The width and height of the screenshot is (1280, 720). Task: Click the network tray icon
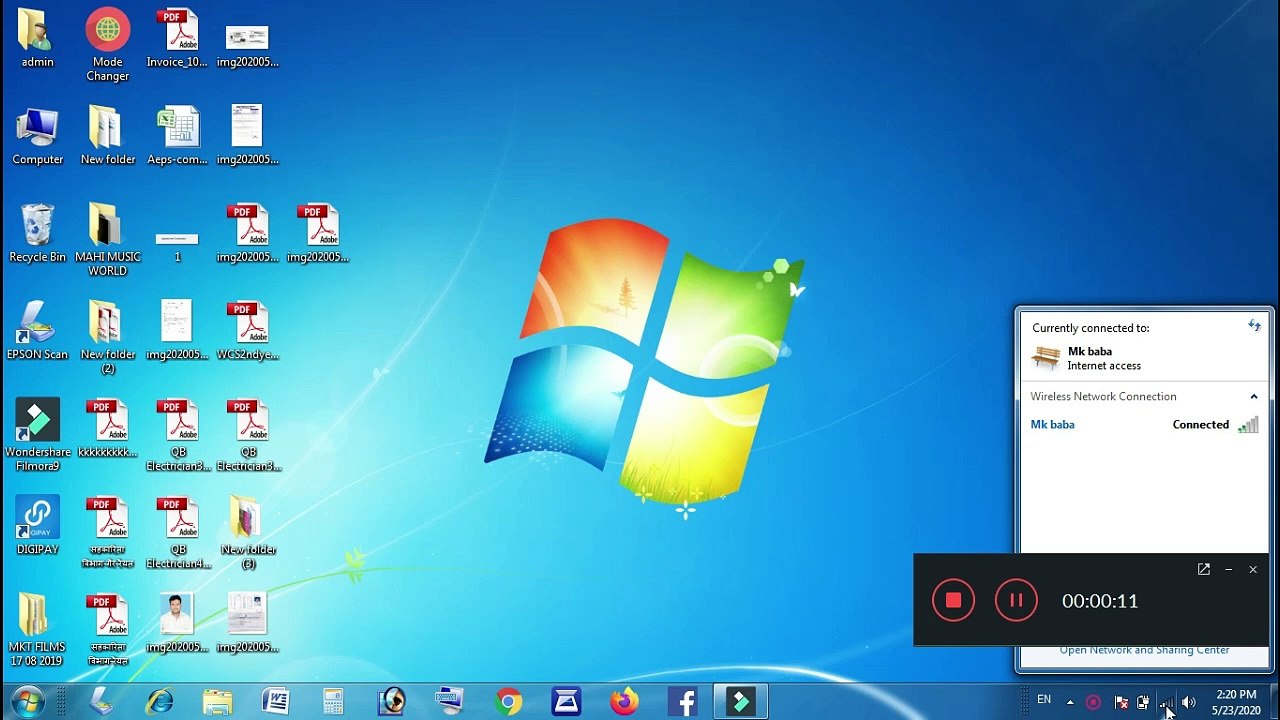(1166, 702)
